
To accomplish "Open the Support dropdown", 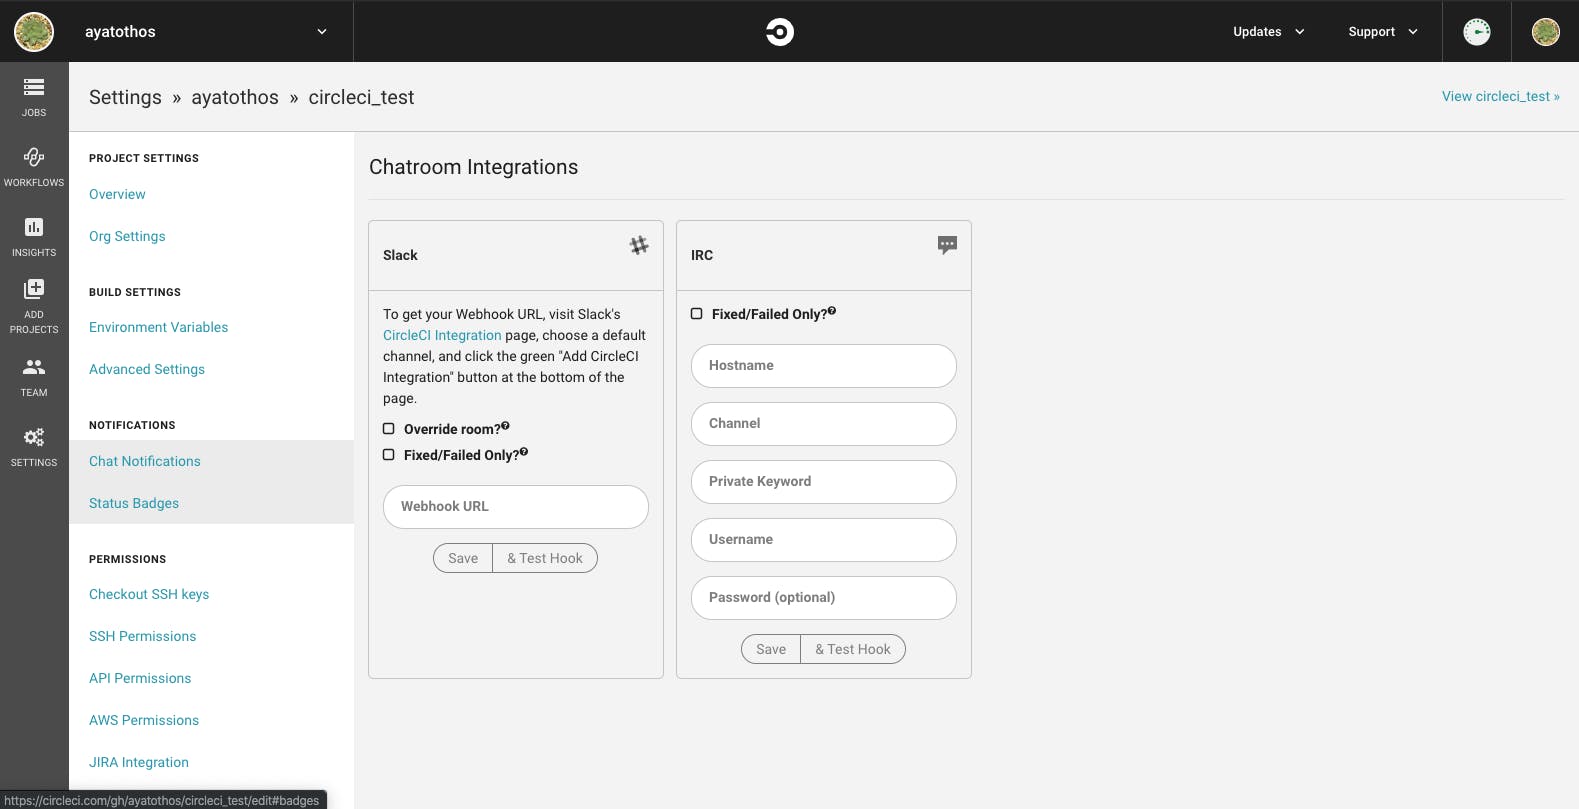I will (x=1383, y=32).
